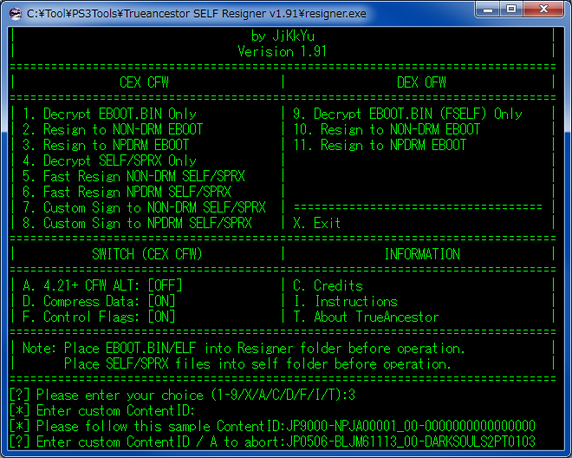
Task: Click '10. Resign to NON-DRM EBOOT' line
Action: (387, 130)
